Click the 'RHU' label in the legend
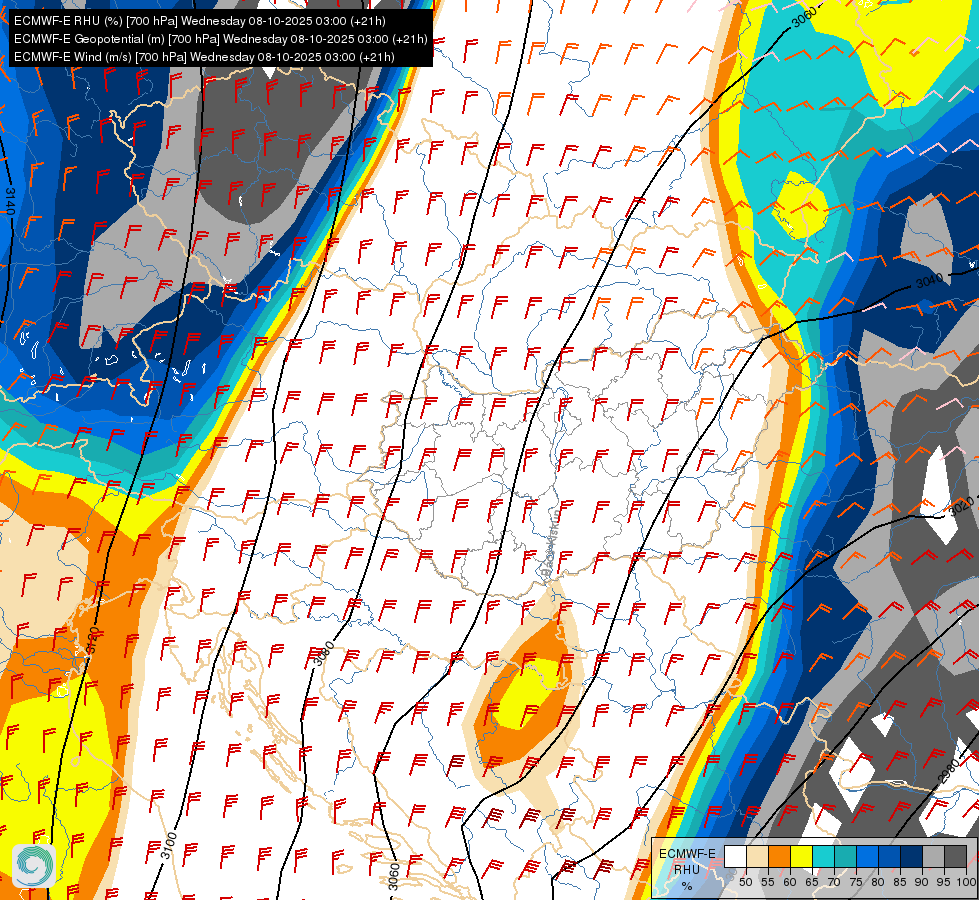This screenshot has width=979, height=900. click(687, 870)
